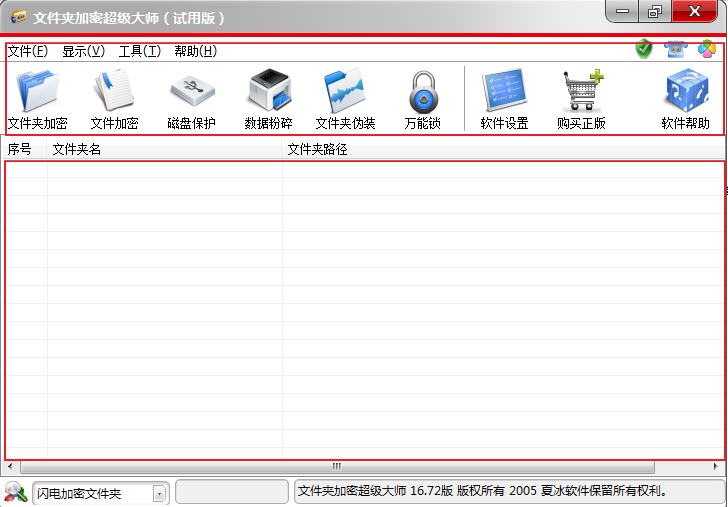Click the search magnifier icon in status bar
This screenshot has height=507, width=728.
point(16,493)
